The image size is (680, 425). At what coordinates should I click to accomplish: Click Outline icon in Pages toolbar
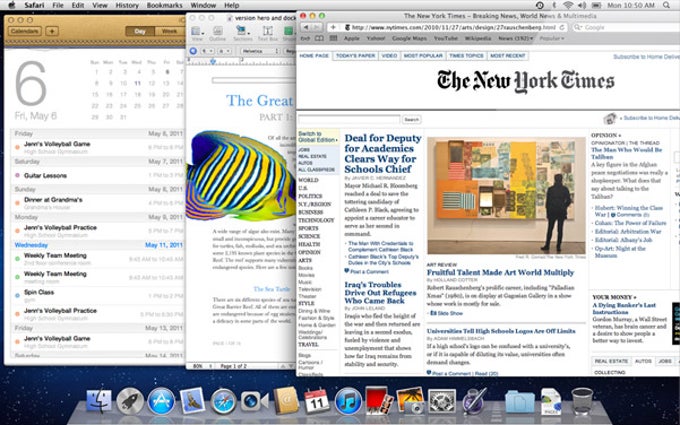(218, 33)
